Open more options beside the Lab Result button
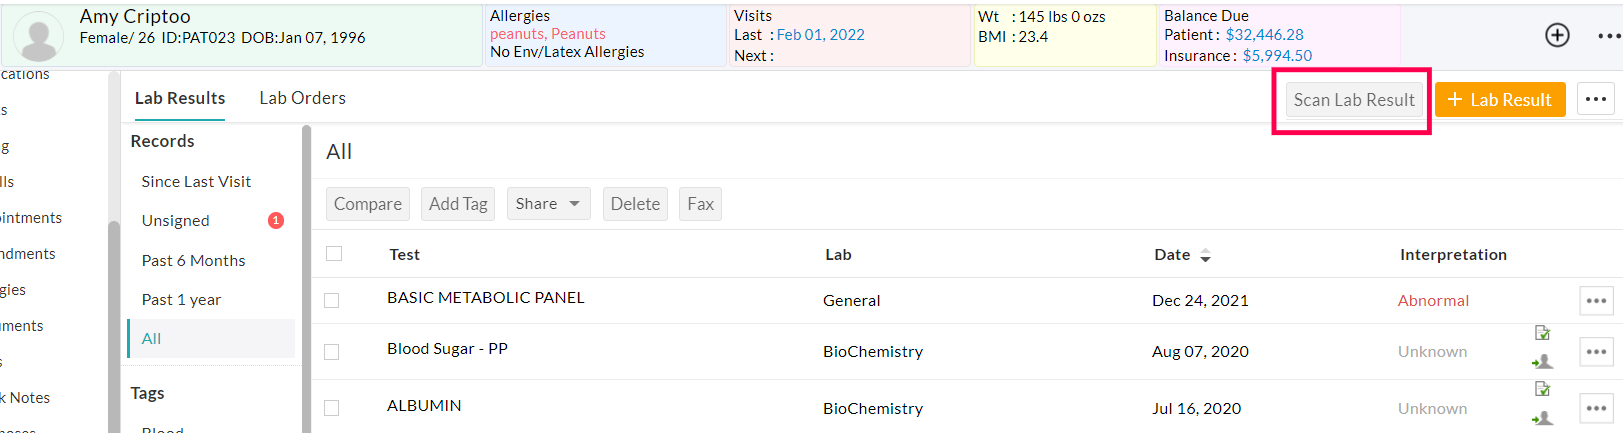The image size is (1623, 433). point(1595,99)
